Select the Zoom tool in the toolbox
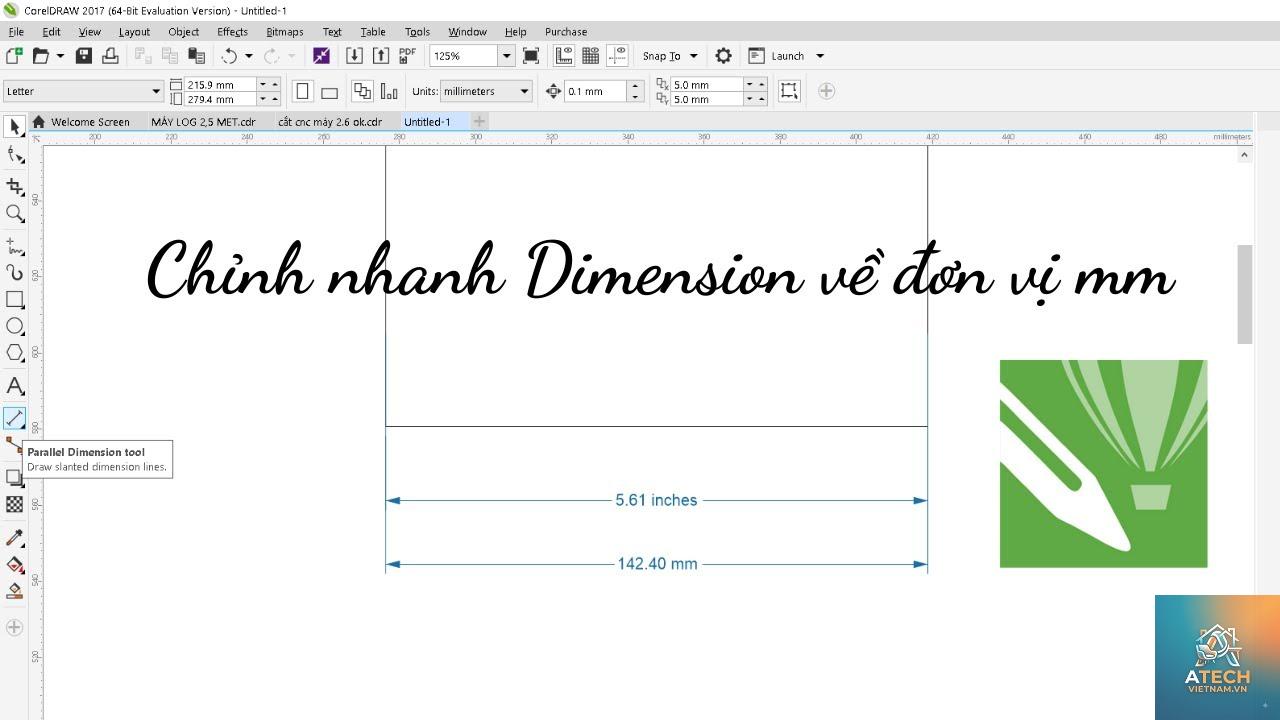The image size is (1280, 720). coord(14,213)
